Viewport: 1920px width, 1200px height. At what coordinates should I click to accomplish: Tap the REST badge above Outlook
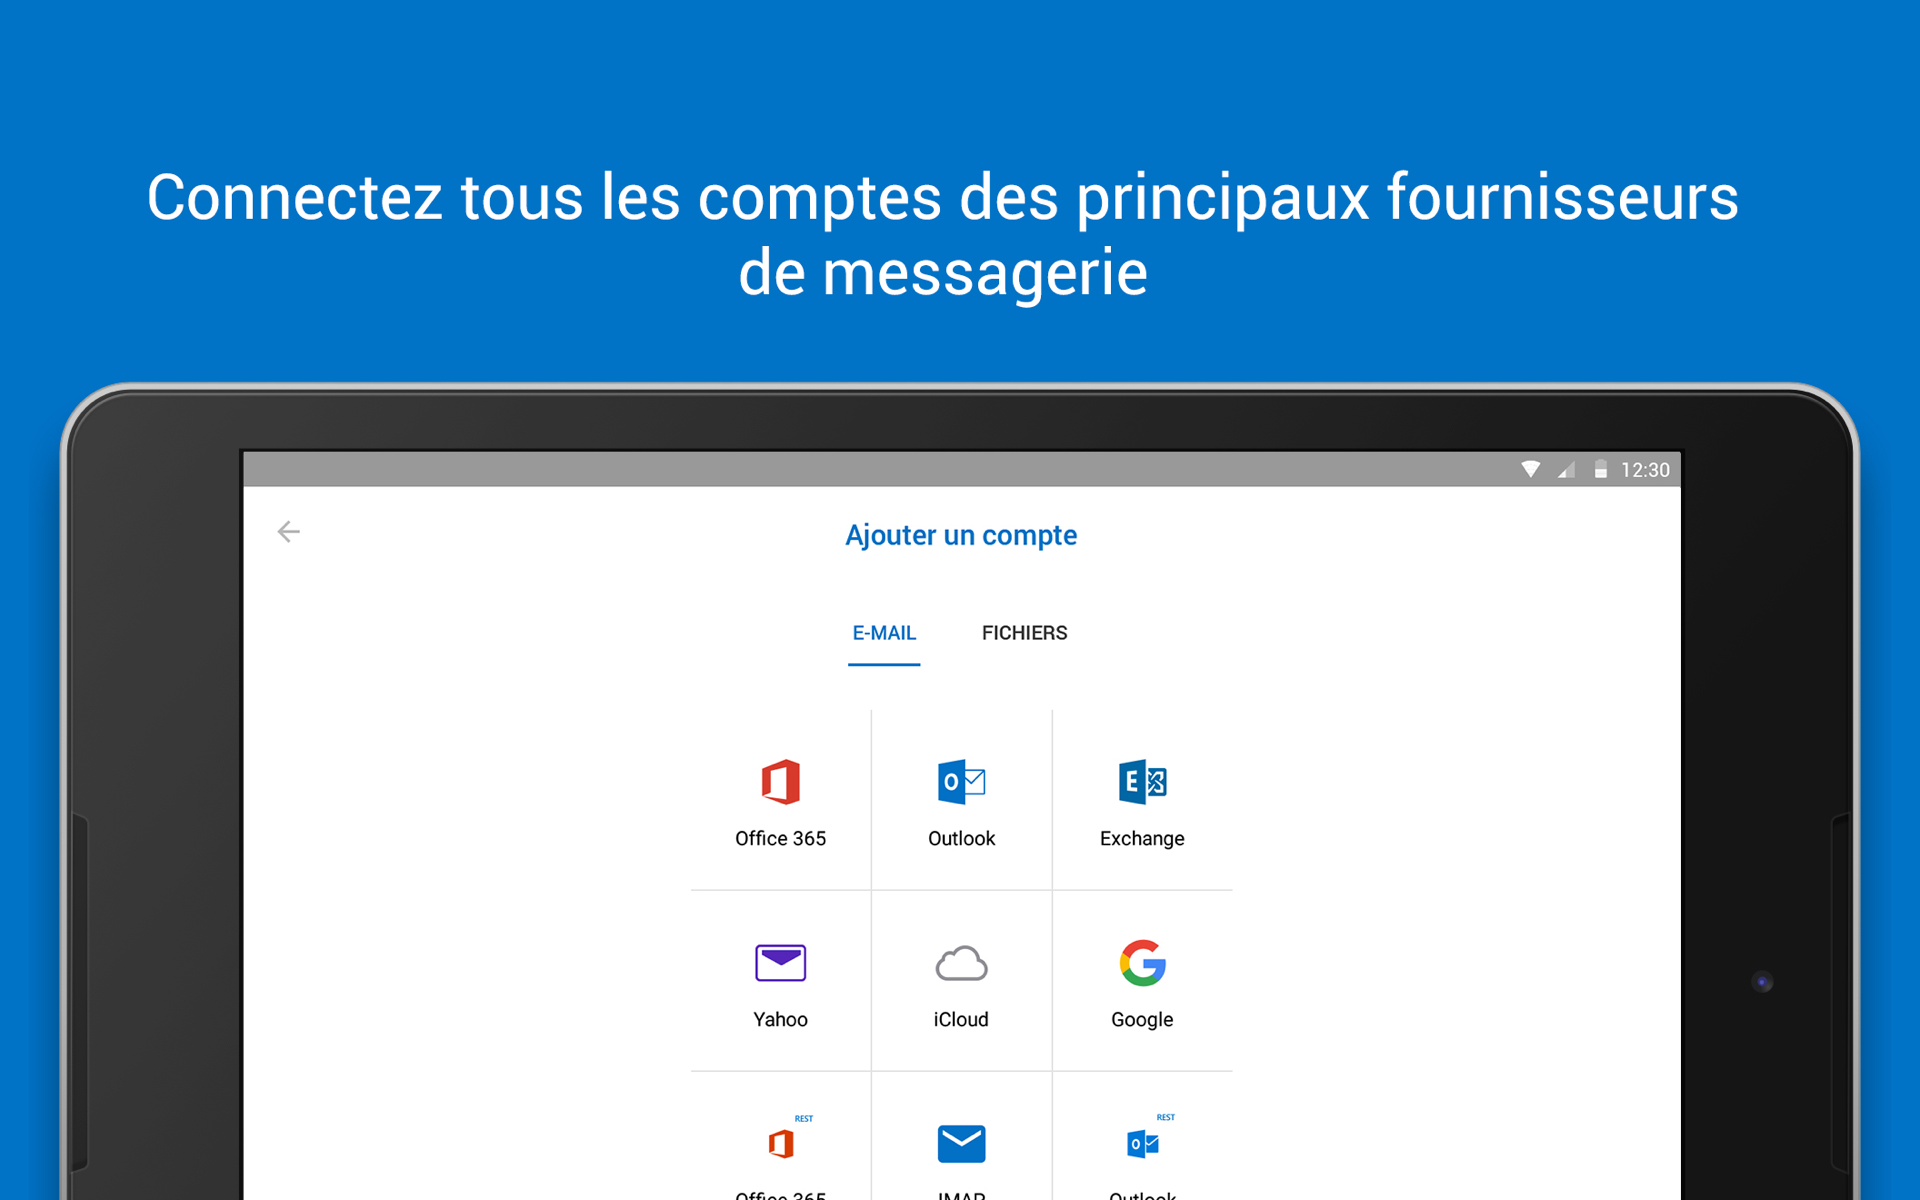1164,1117
